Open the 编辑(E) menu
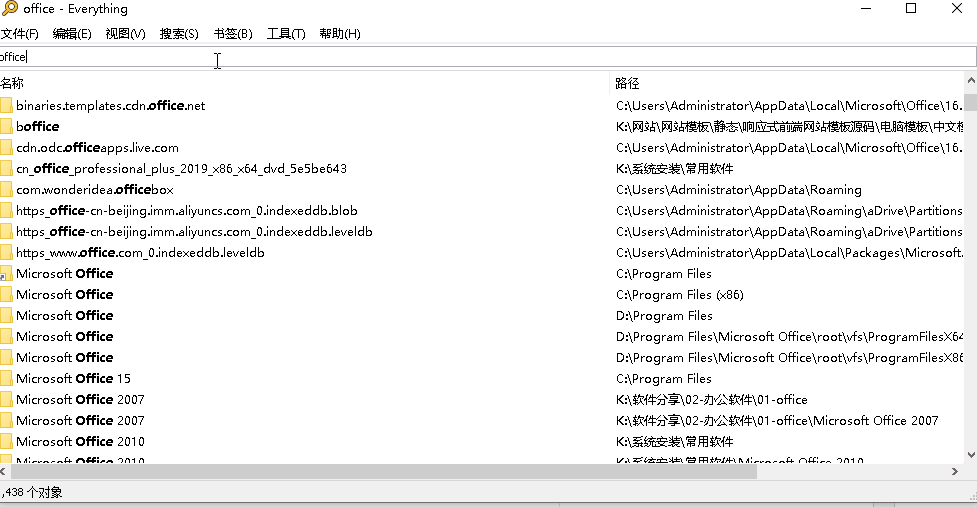977x507 pixels. click(71, 34)
